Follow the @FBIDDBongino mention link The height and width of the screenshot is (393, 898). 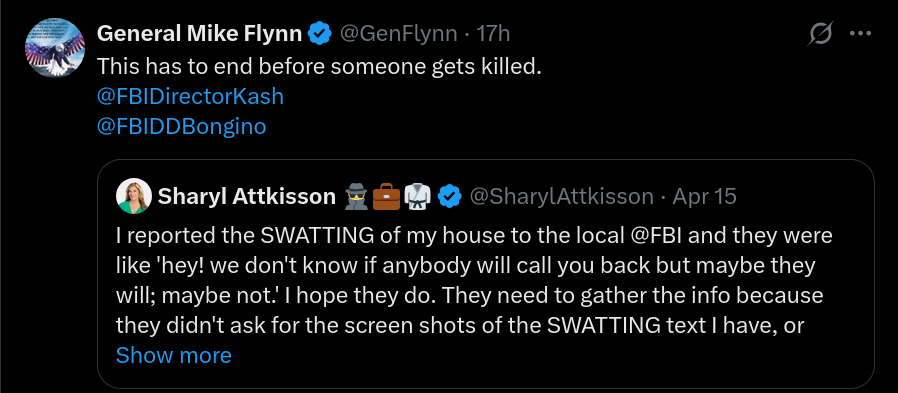182,126
